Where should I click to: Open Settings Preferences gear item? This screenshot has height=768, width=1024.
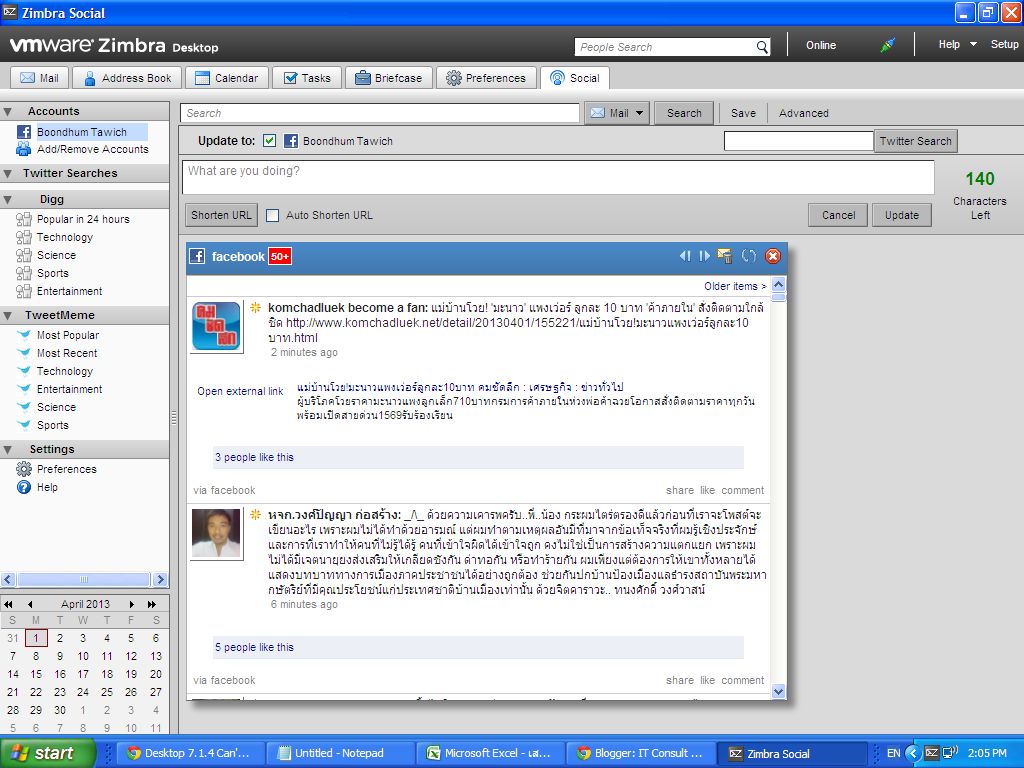(x=56, y=469)
